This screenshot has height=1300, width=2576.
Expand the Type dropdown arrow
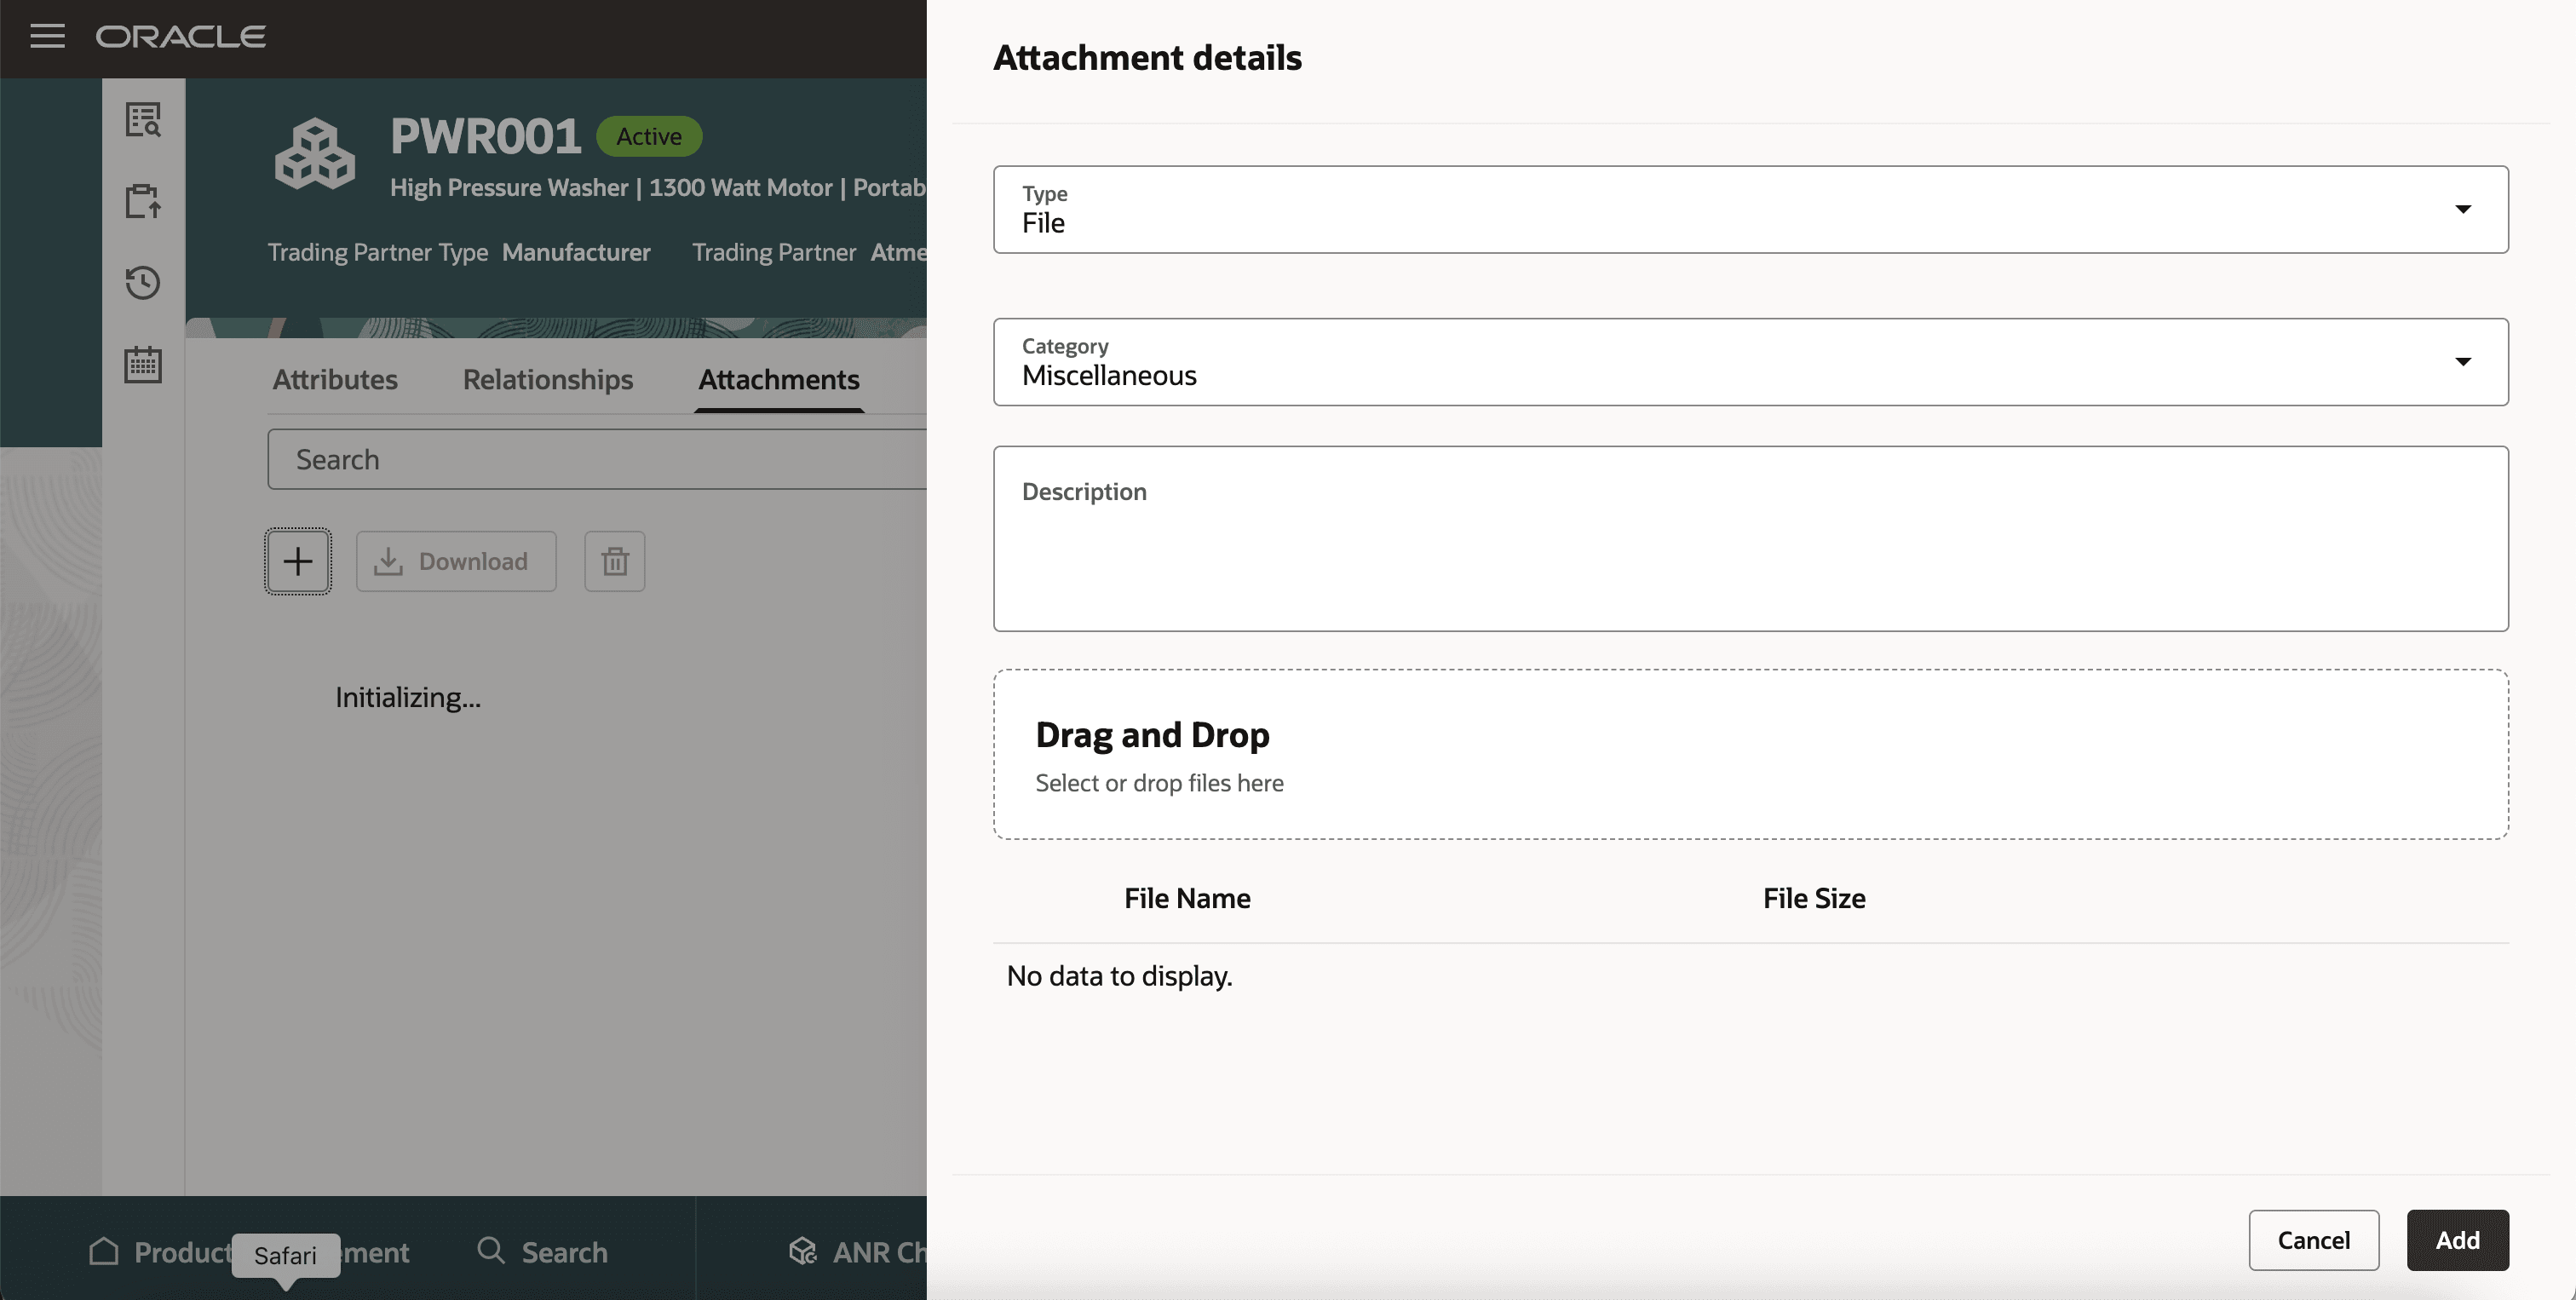point(2463,209)
